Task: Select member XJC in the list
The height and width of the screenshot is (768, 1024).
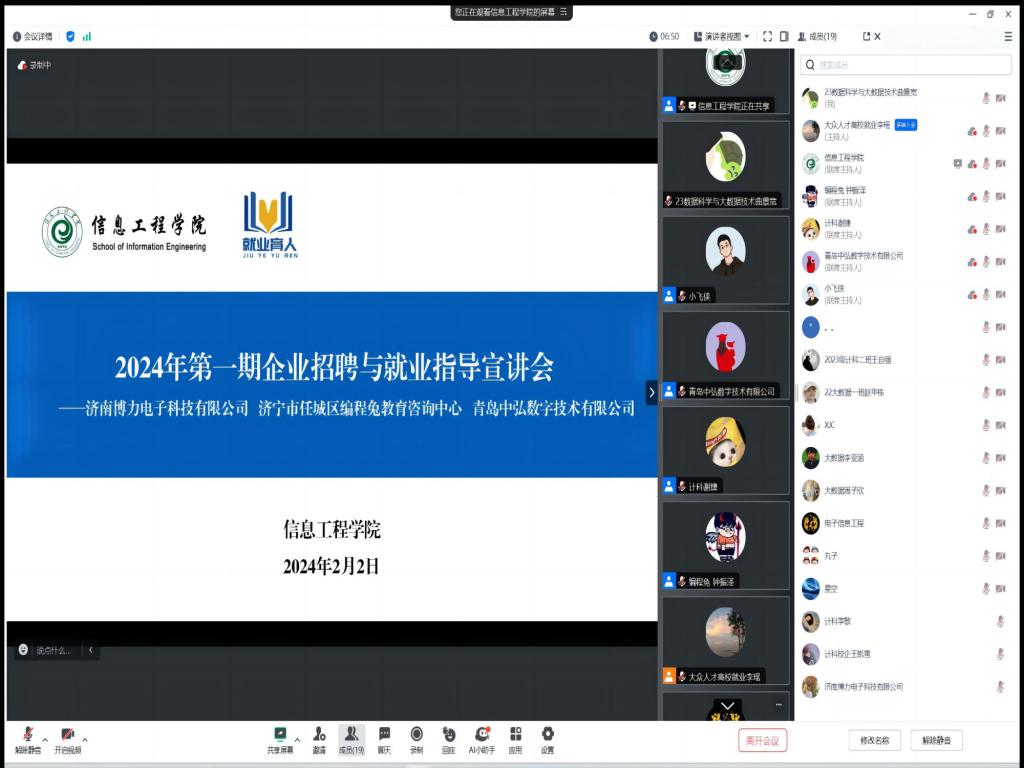Action: point(906,425)
